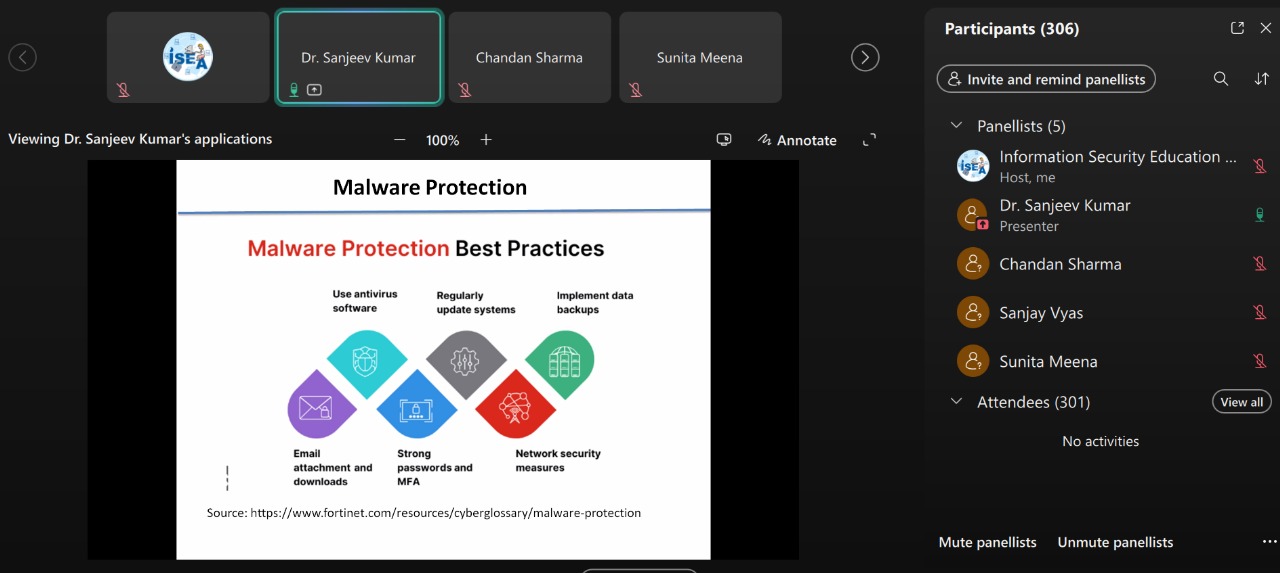Click Mute panellists button
Viewport: 1280px width, 573px height.
[987, 542]
